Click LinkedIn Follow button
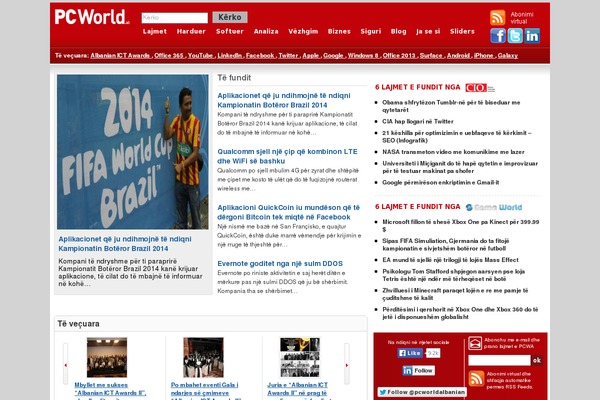Viewport: 600px width, 400px height. tap(418, 370)
